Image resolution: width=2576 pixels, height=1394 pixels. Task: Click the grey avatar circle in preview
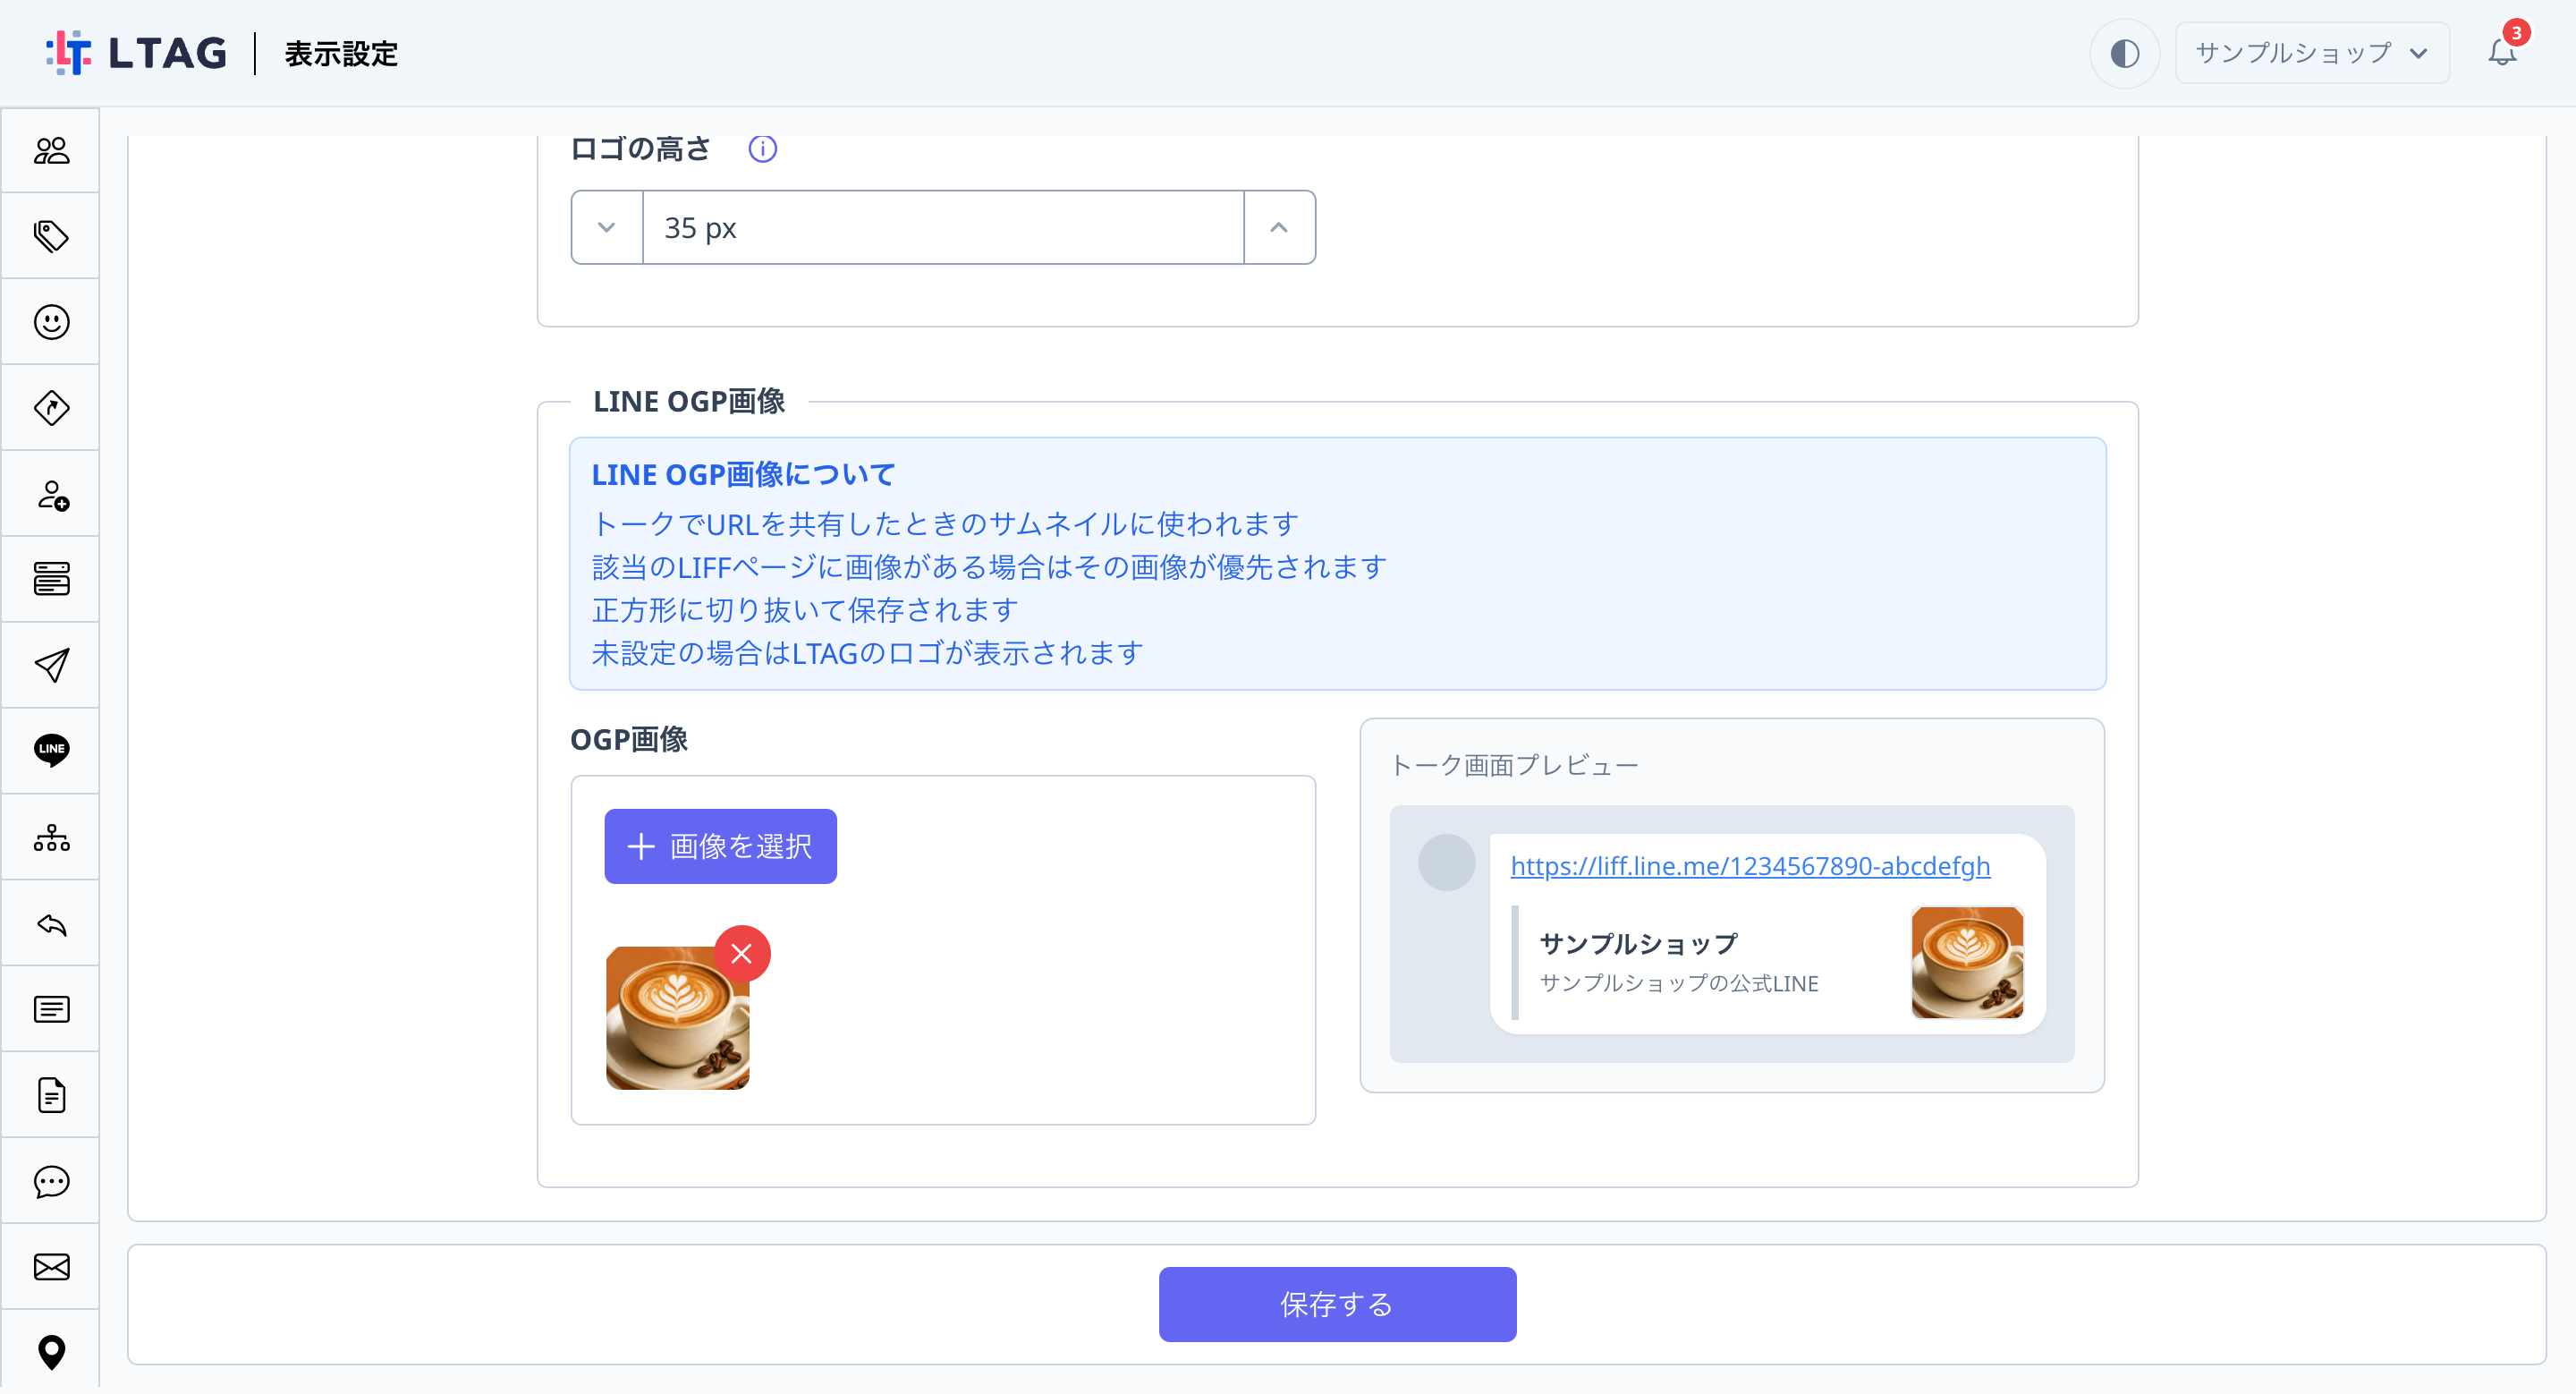pyautogui.click(x=1446, y=862)
